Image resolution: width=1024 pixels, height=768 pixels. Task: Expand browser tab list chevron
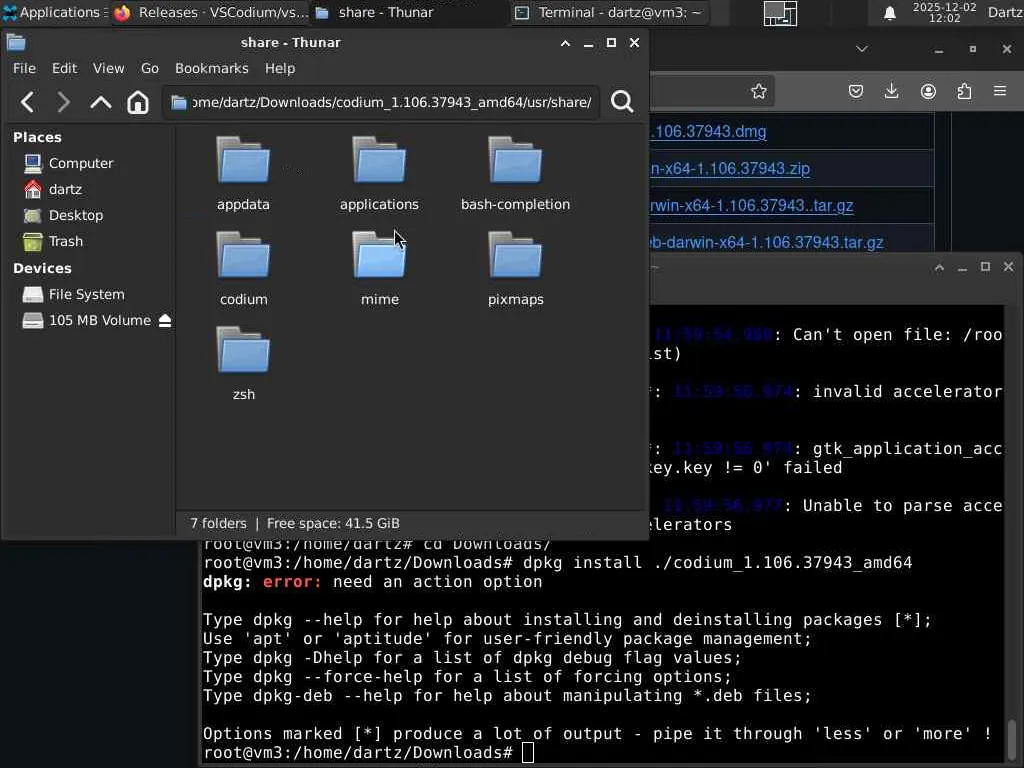(862, 49)
